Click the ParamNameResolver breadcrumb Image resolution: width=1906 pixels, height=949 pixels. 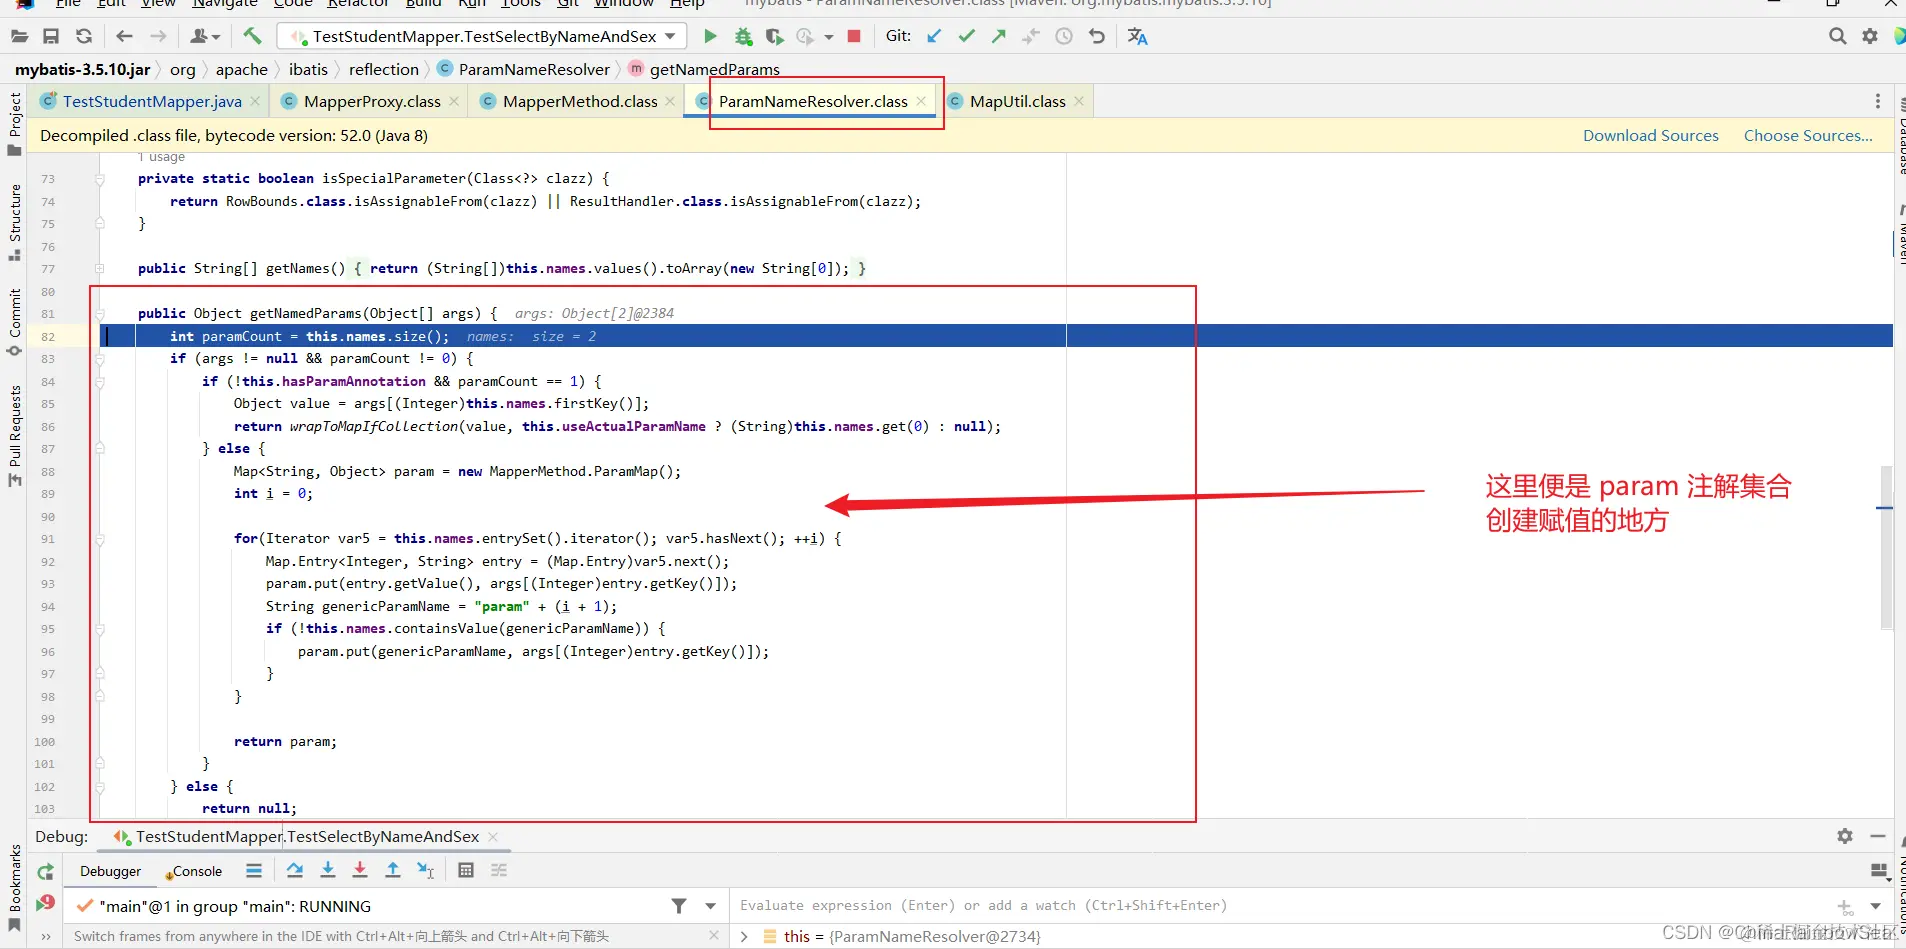[534, 69]
